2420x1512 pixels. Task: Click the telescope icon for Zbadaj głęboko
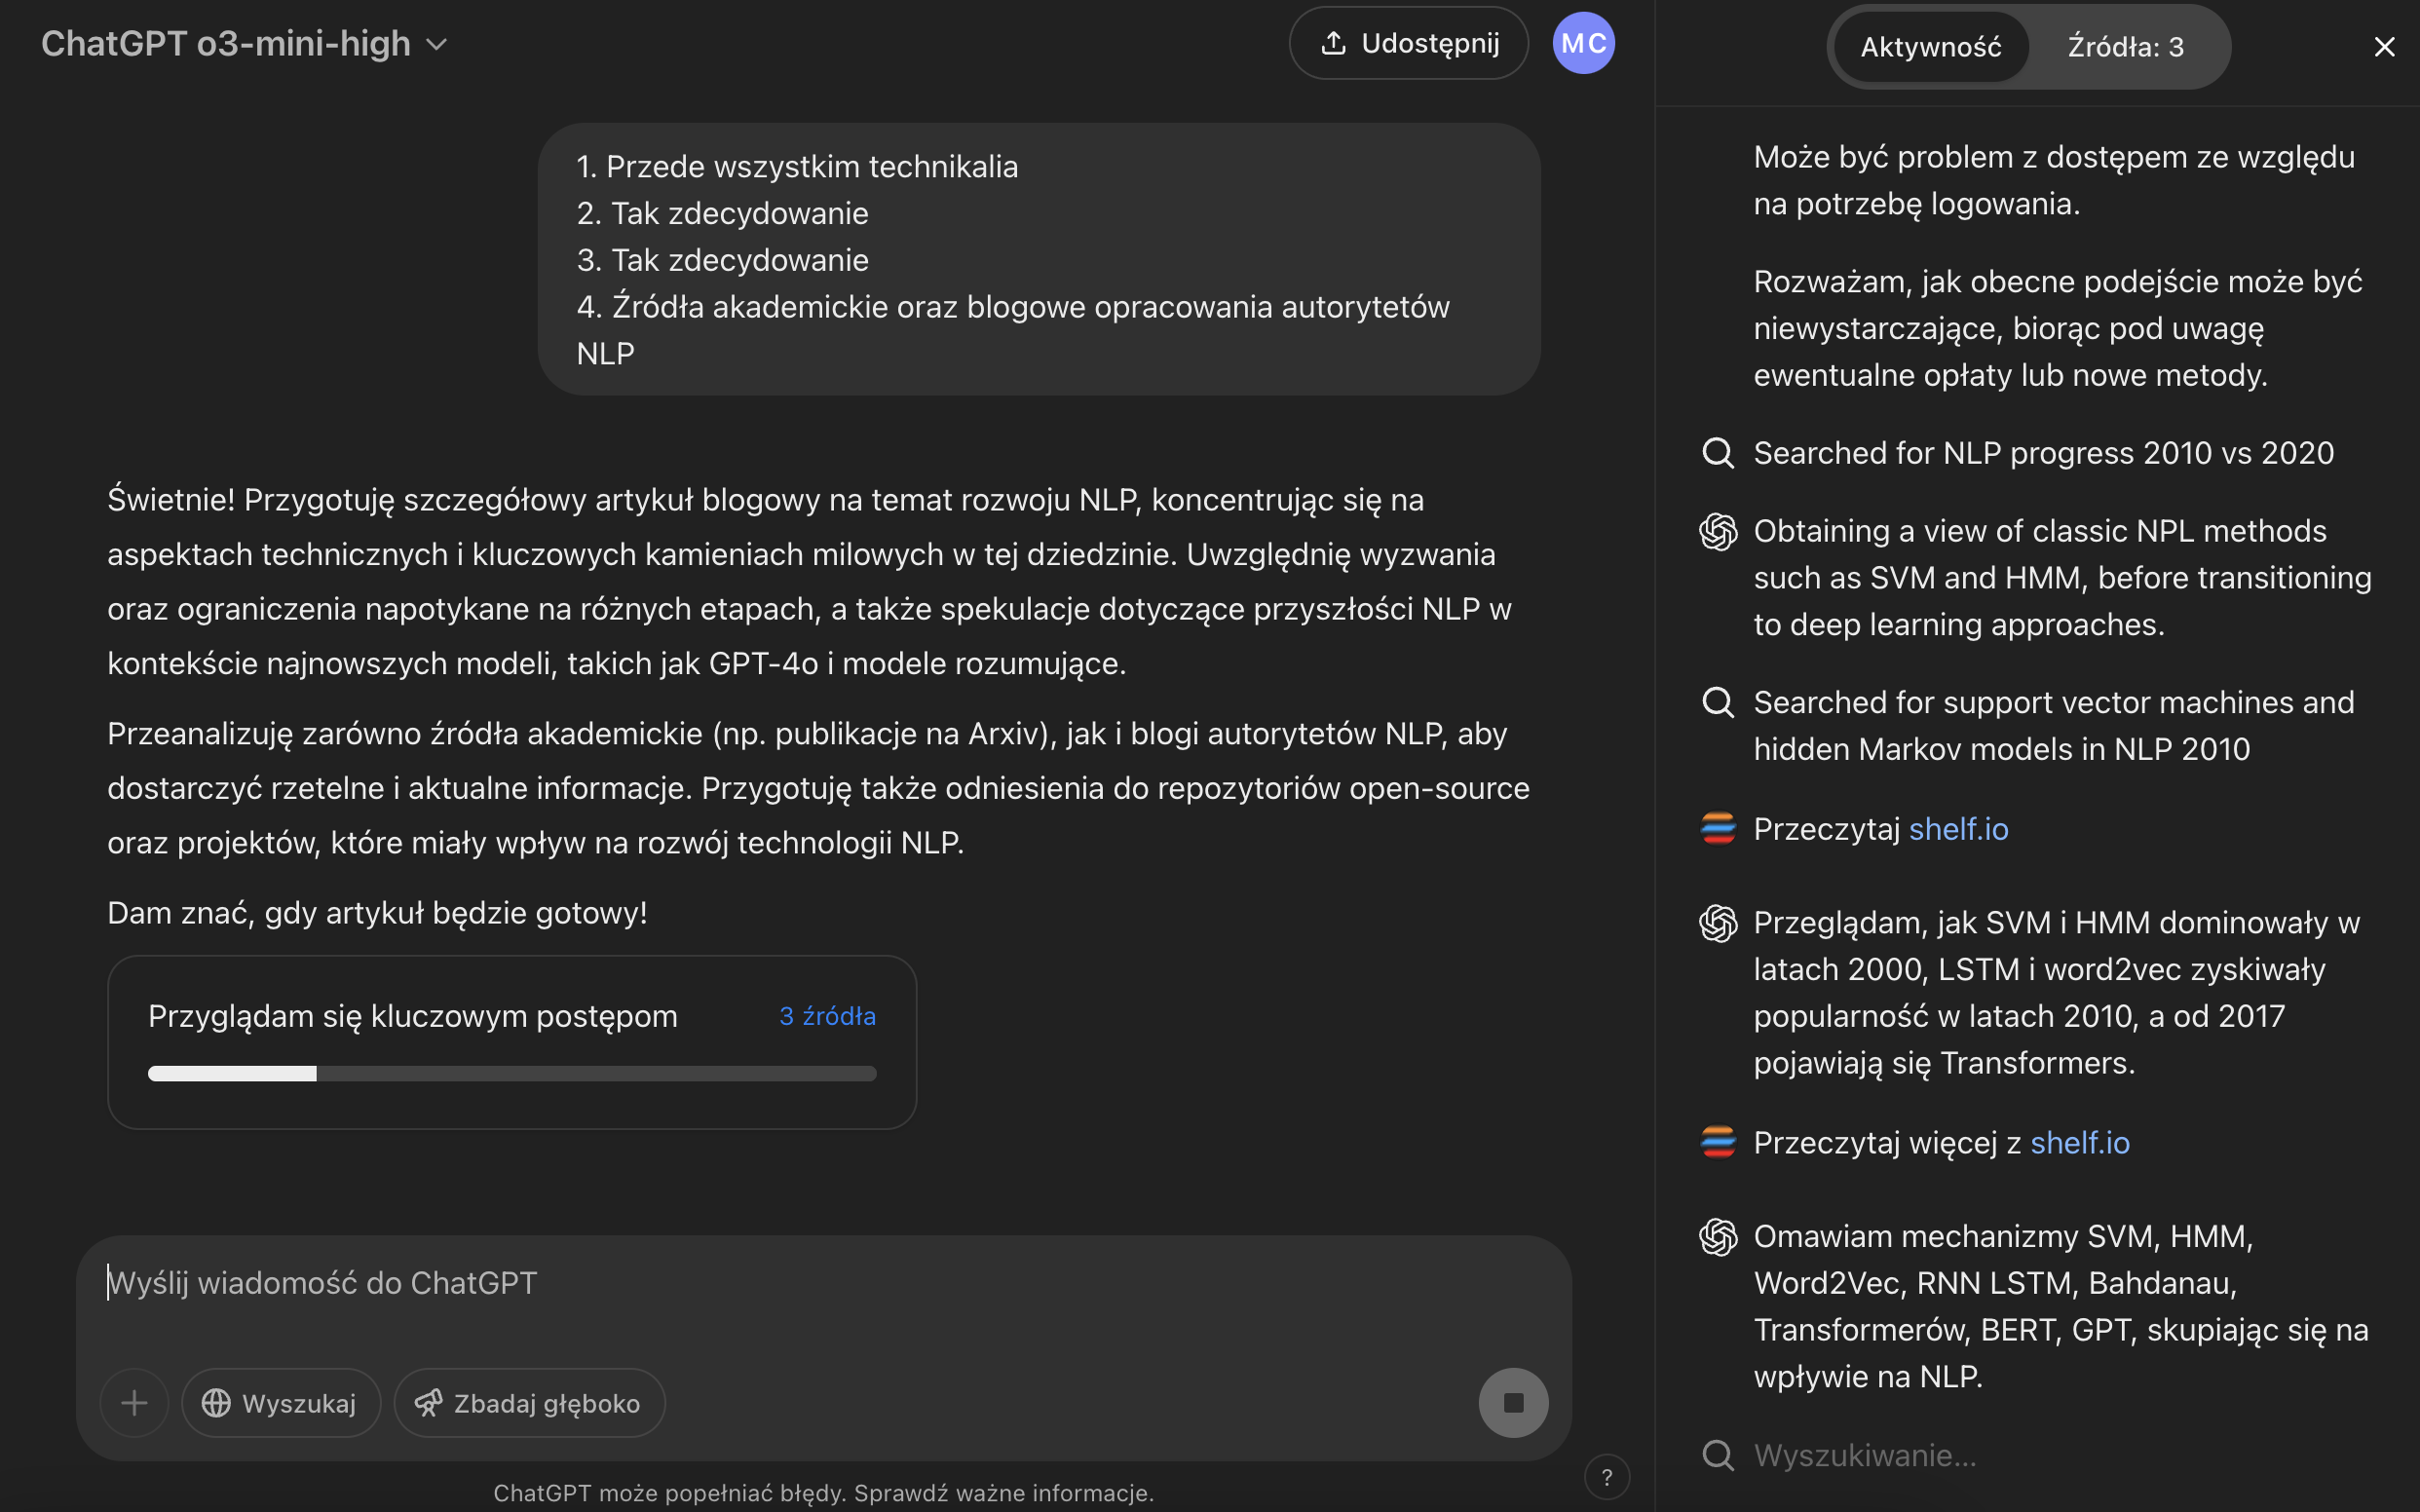click(x=430, y=1402)
